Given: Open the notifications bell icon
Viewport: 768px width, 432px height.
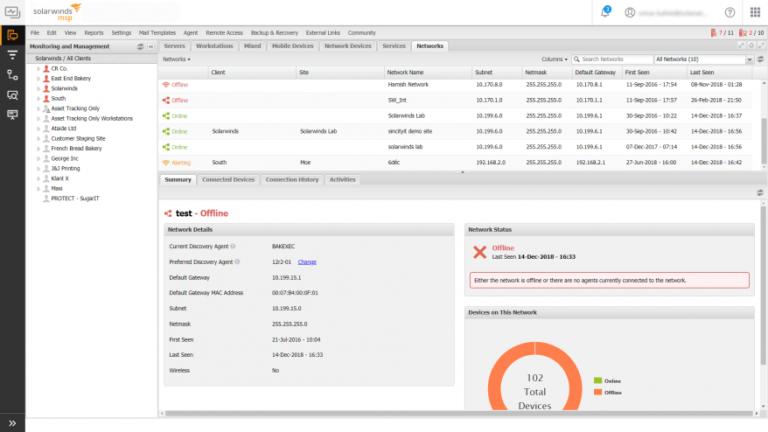Looking at the screenshot, I should pyautogui.click(x=606, y=13).
